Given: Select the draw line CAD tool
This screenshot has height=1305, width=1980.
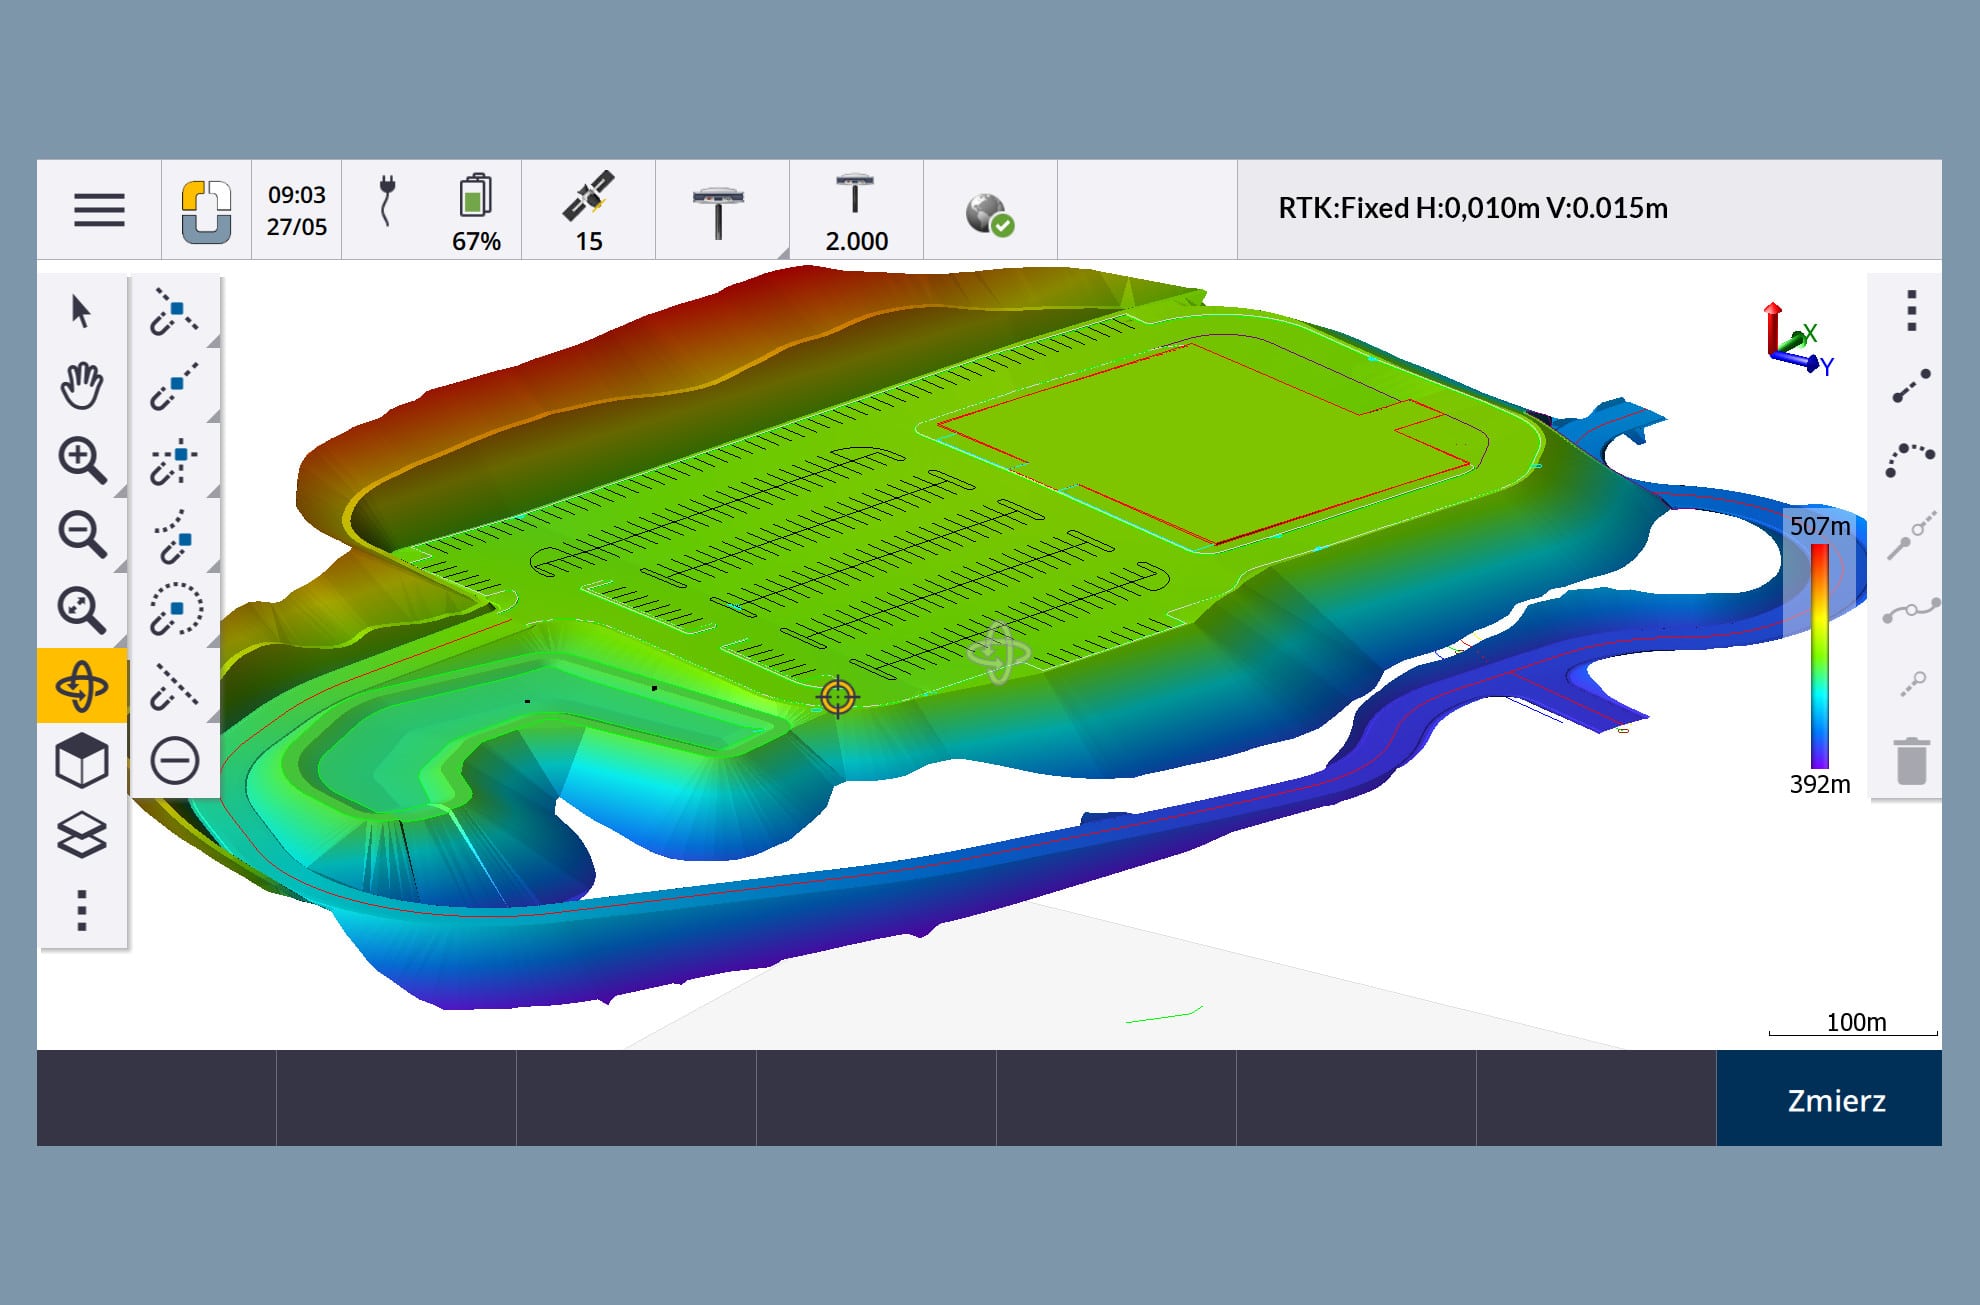Looking at the screenshot, I should click(x=1911, y=386).
